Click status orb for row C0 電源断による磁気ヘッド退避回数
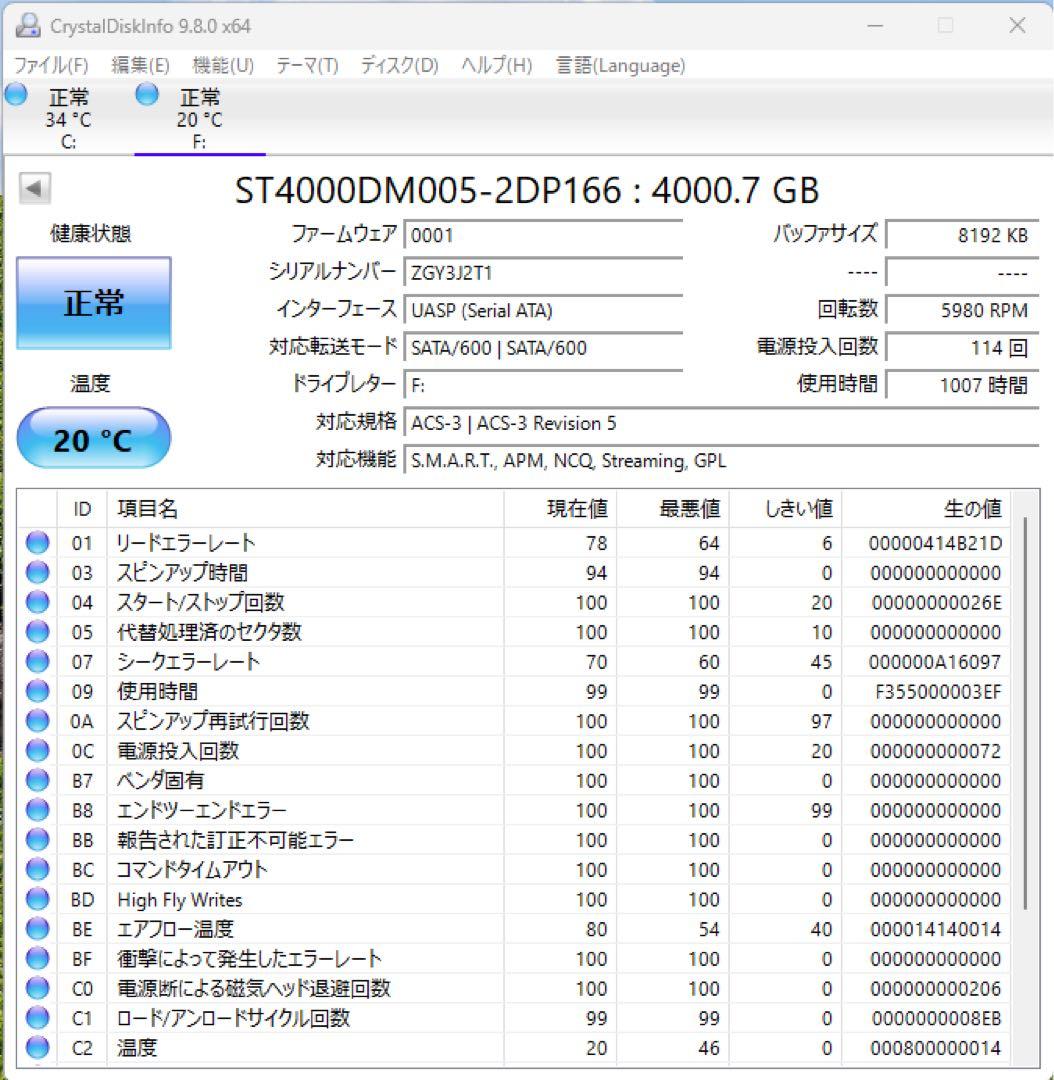Image resolution: width=1054 pixels, height=1080 pixels. [x=38, y=988]
